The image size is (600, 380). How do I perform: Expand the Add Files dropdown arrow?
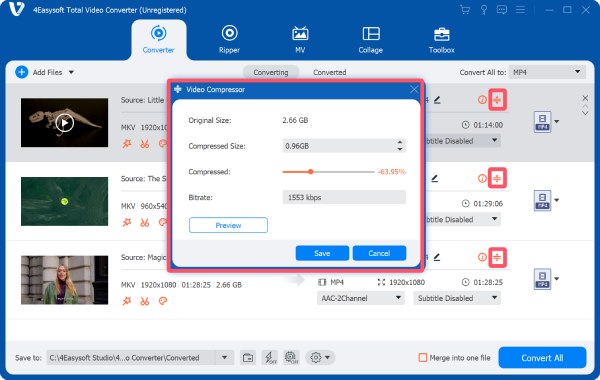[71, 72]
